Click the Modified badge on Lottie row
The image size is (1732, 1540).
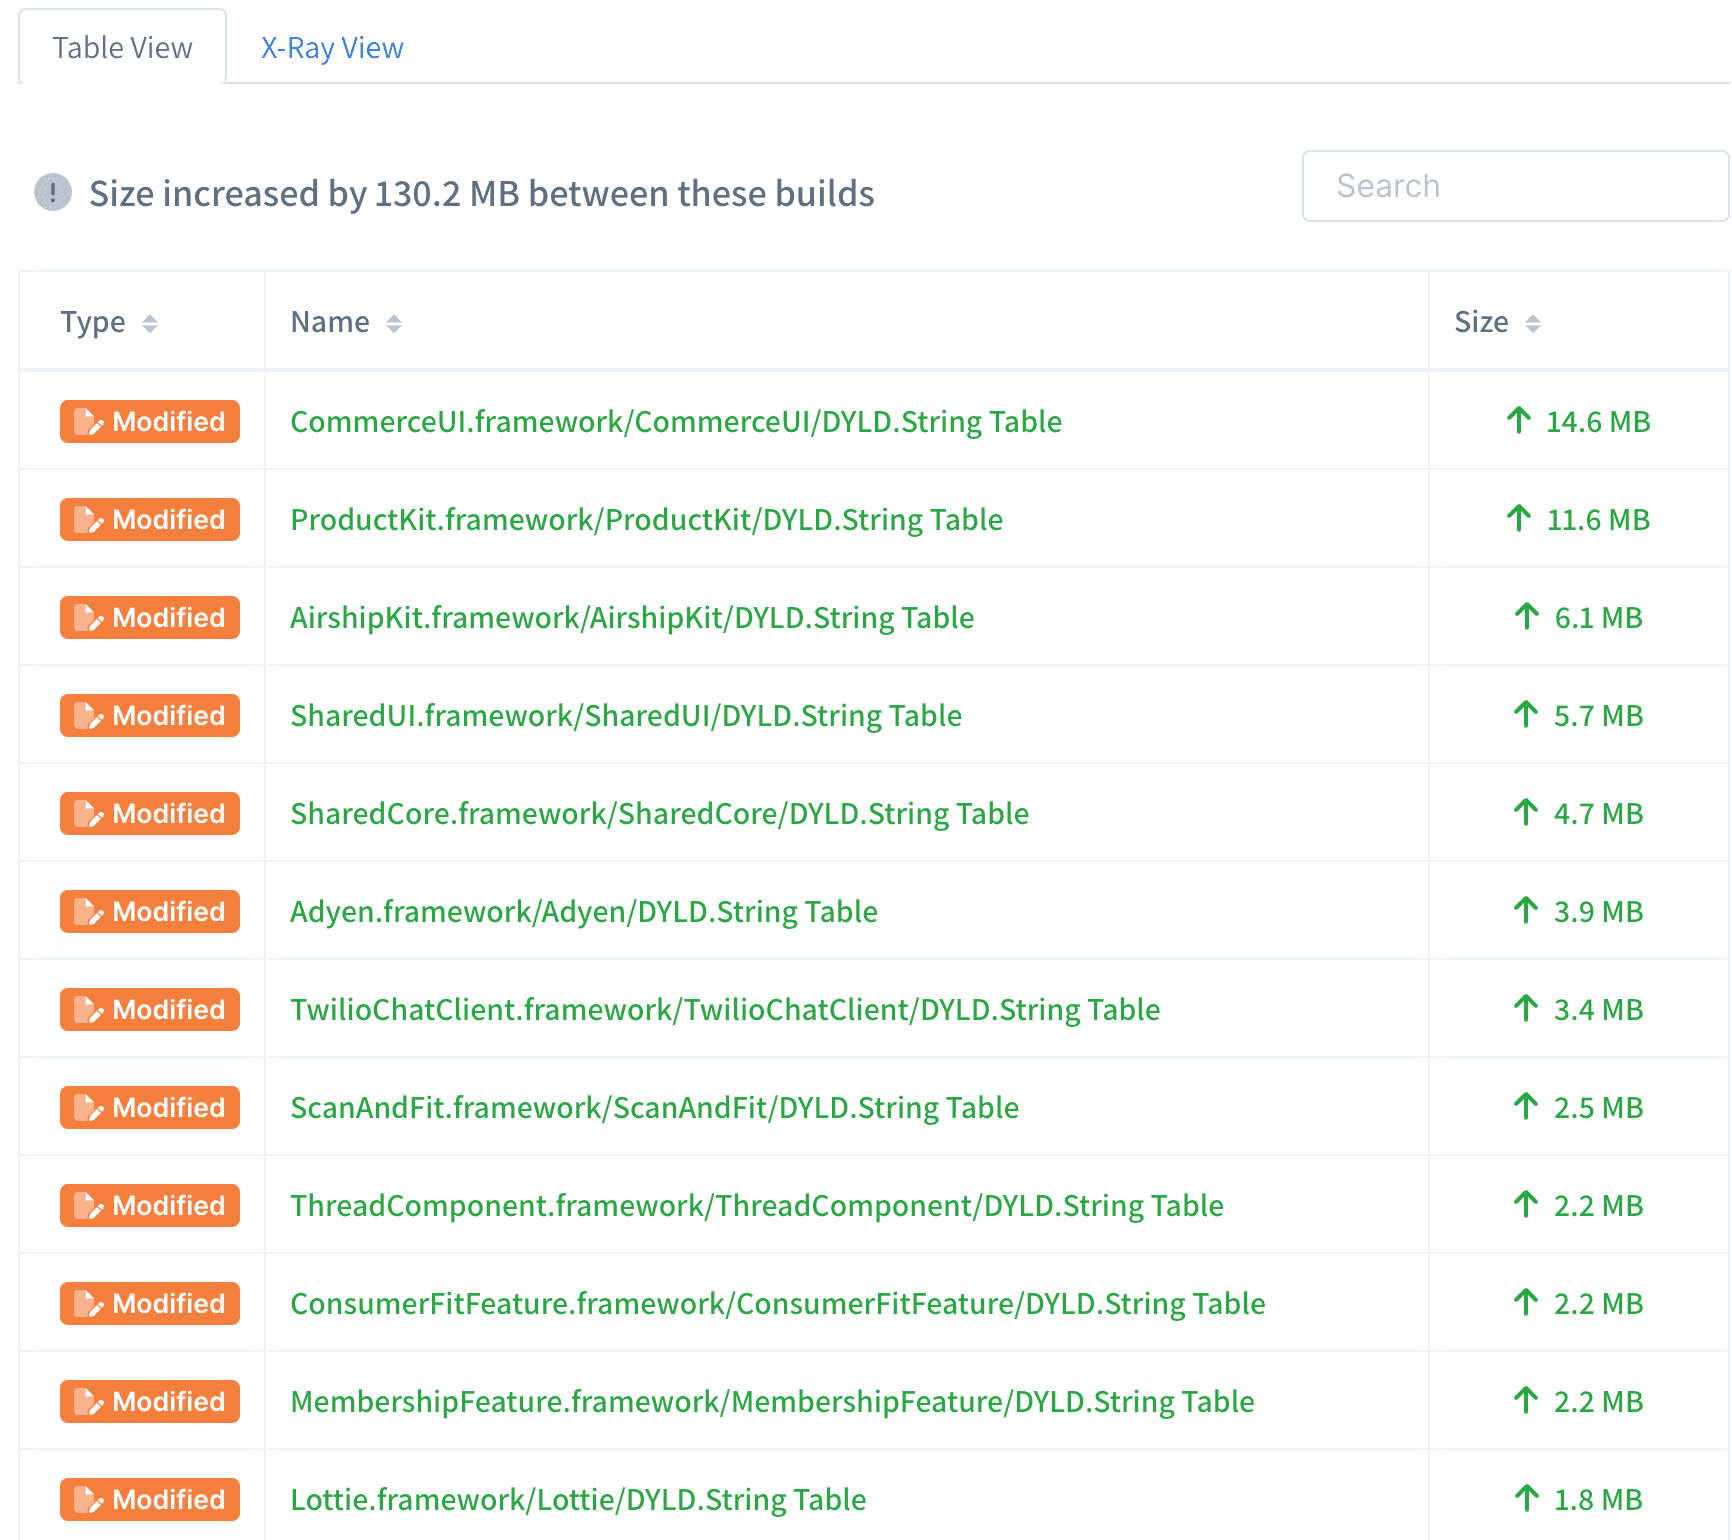(x=150, y=1499)
